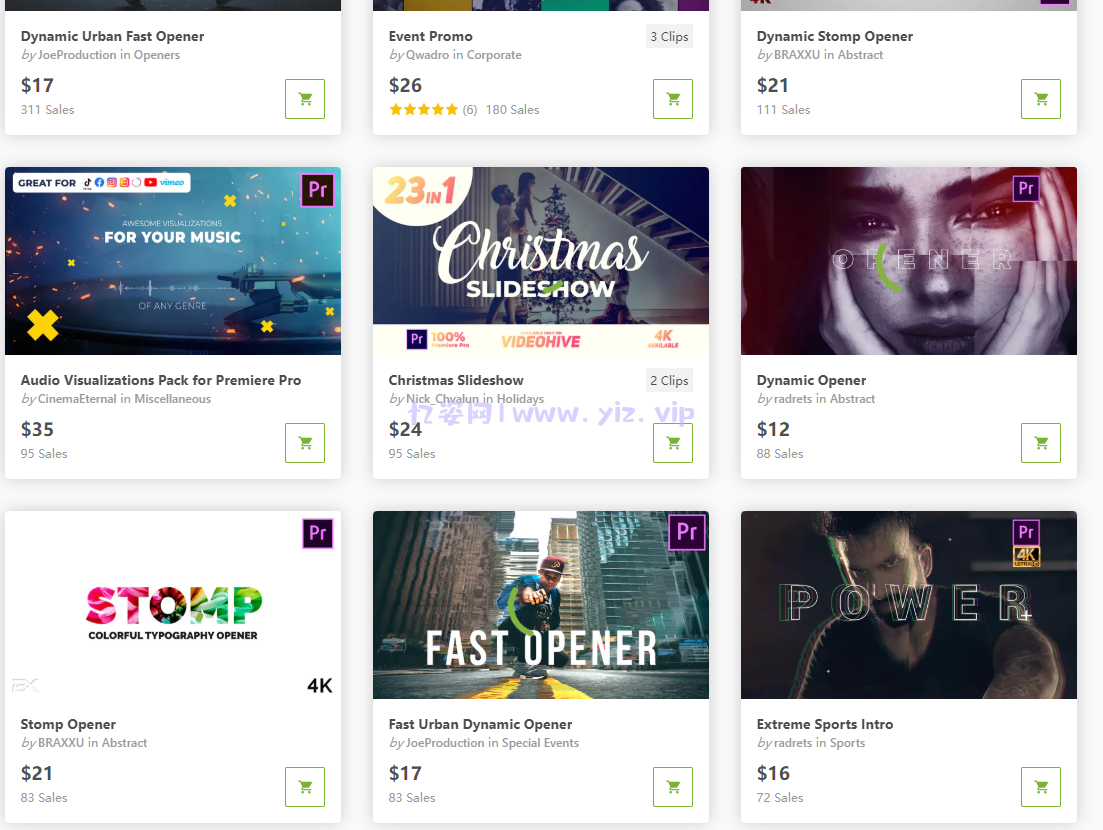The height and width of the screenshot is (830, 1103).
Task: Open the Sports category link
Action: pos(847,743)
